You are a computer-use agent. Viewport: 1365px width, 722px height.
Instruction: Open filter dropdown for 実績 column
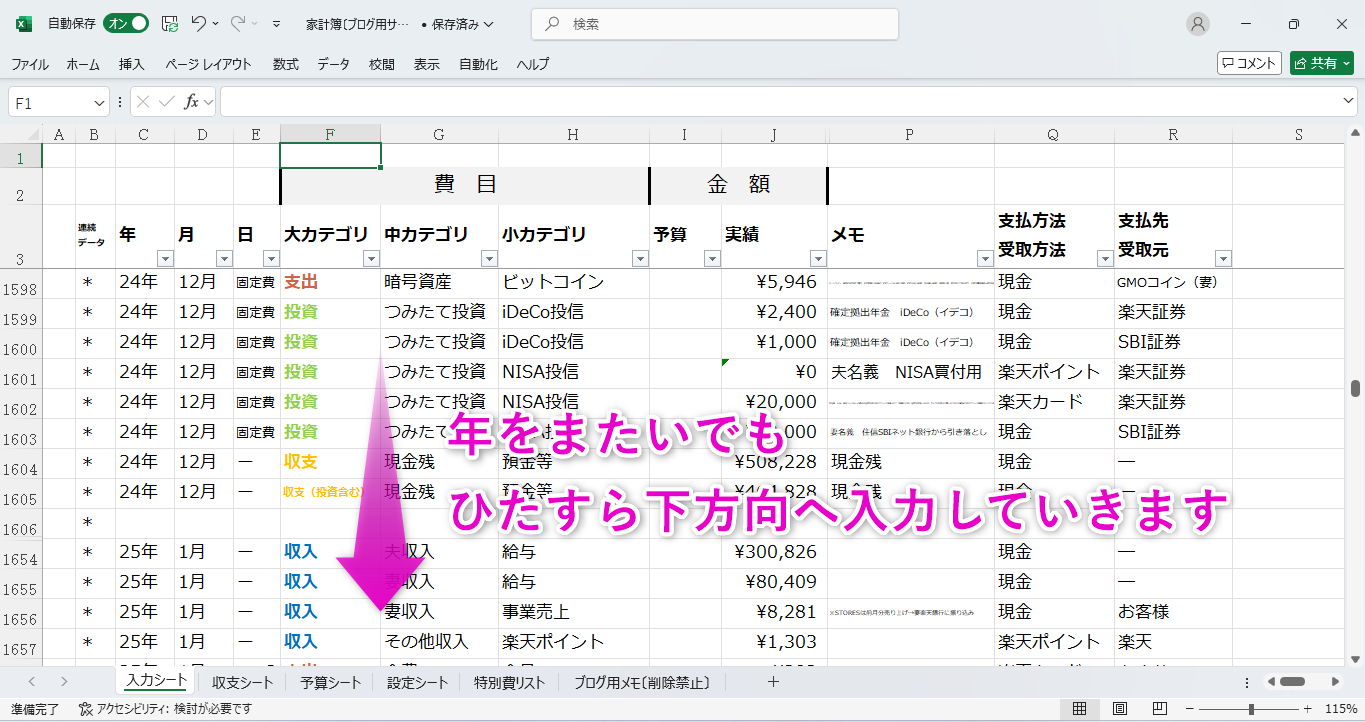click(x=816, y=259)
